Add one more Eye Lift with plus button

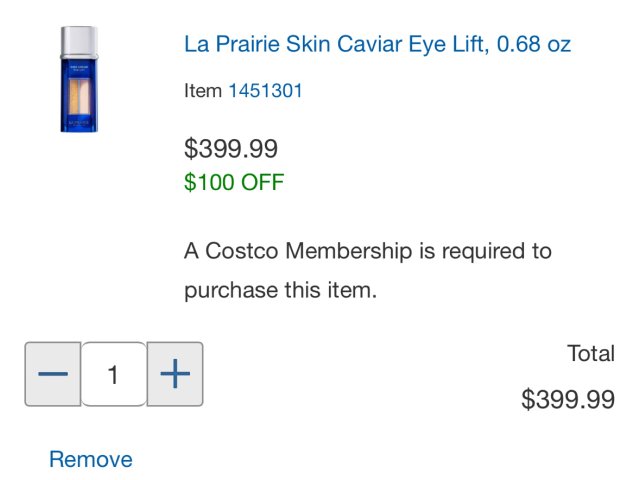(175, 374)
